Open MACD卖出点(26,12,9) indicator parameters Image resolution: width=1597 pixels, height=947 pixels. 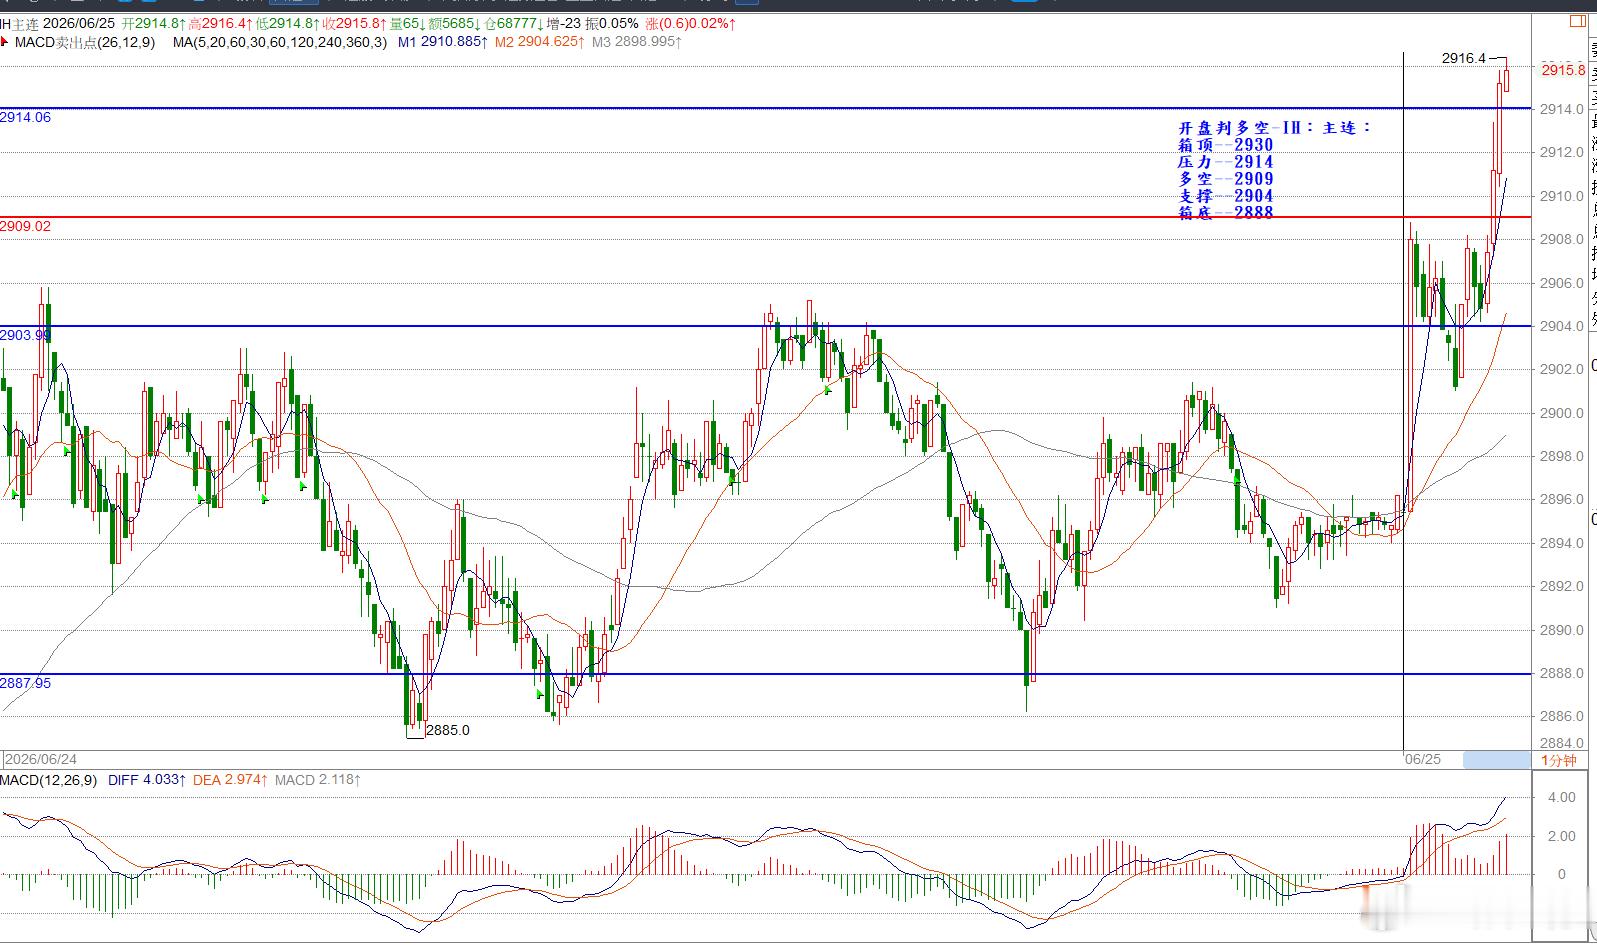[85, 42]
